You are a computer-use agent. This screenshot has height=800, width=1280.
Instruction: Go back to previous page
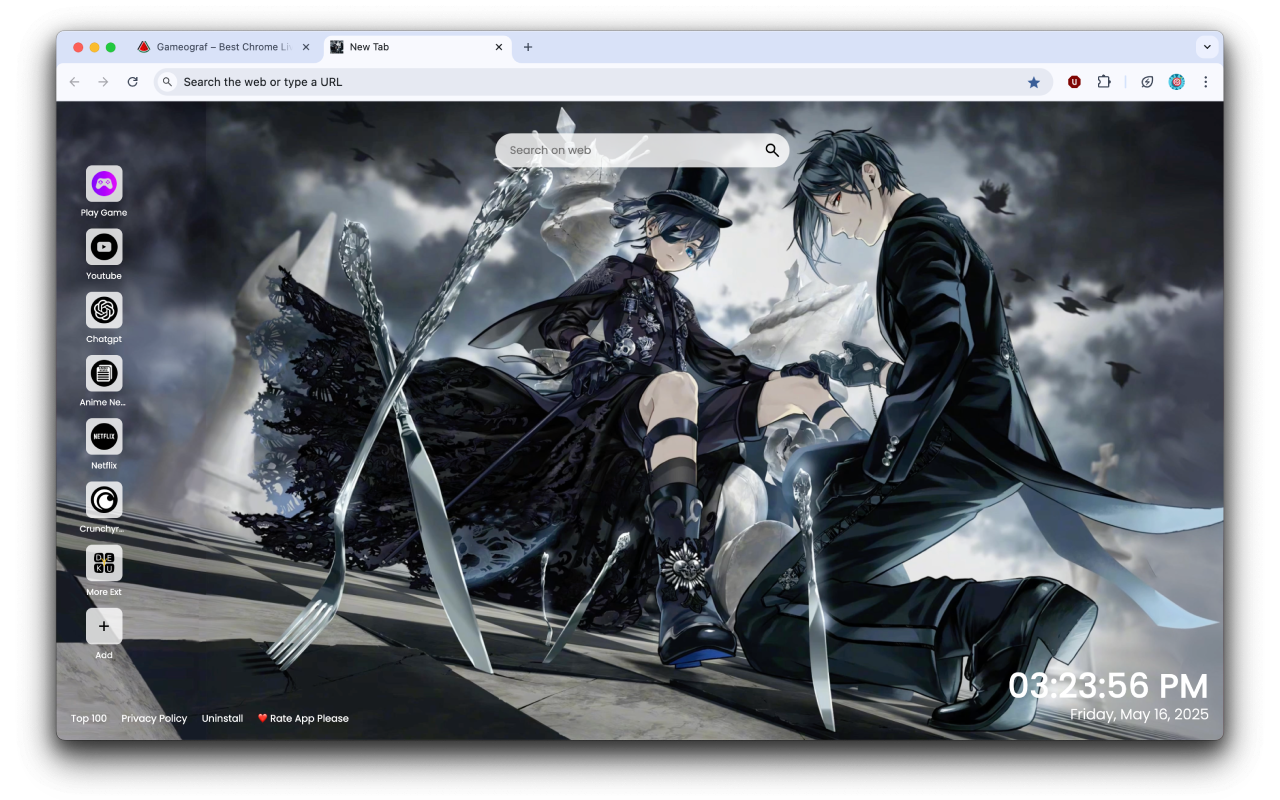(74, 82)
